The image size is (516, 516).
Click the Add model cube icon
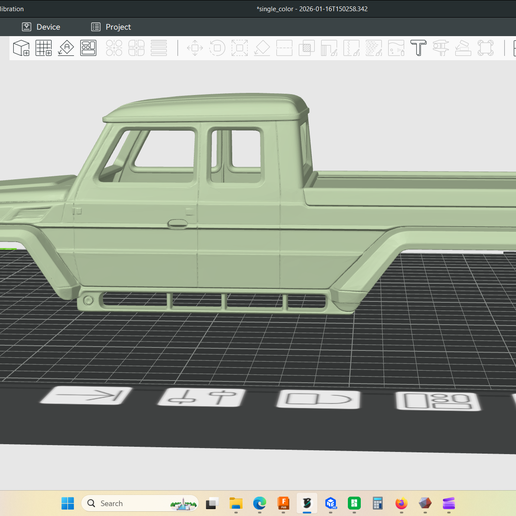coord(21,48)
